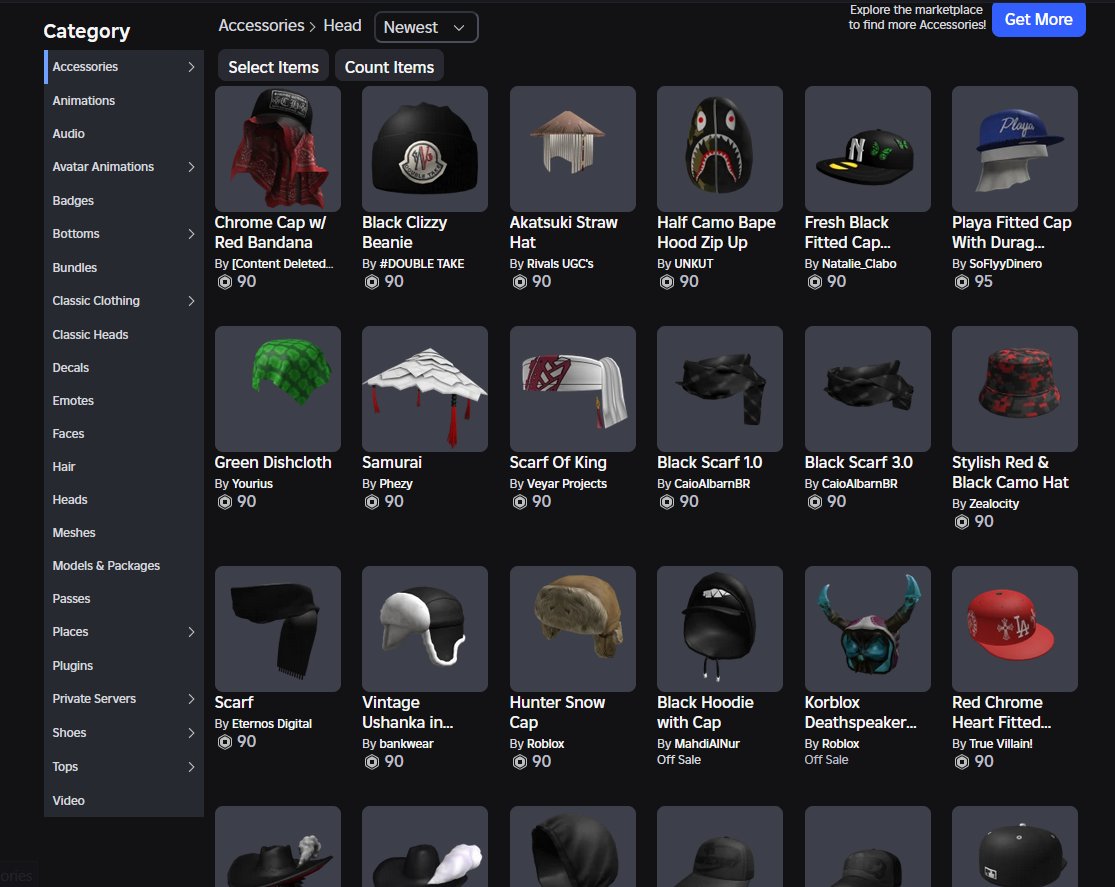Expand the Private Servers category arrow
Viewport: 1115px width, 887px height.
pyautogui.click(x=191, y=699)
